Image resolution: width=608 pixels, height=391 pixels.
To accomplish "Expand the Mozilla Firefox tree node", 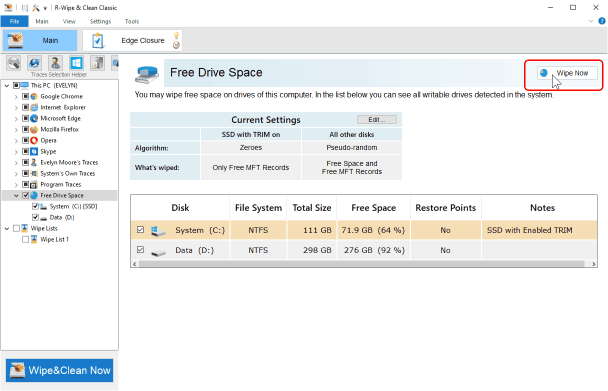I will pyautogui.click(x=16, y=129).
